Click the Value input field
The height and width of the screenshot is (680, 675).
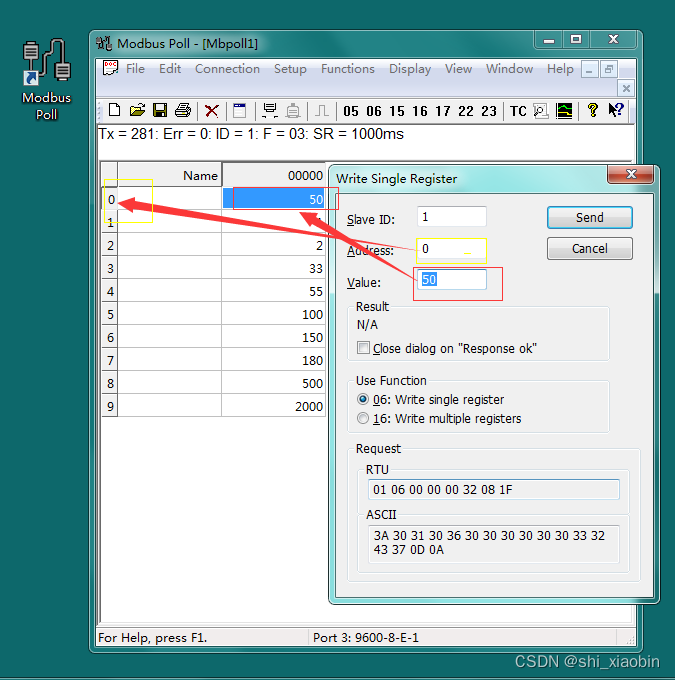[452, 280]
